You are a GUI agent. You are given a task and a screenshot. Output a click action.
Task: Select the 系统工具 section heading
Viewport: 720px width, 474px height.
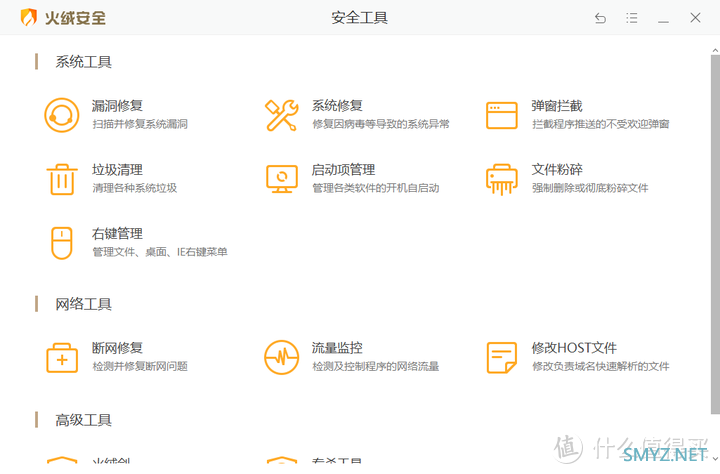tap(83, 62)
